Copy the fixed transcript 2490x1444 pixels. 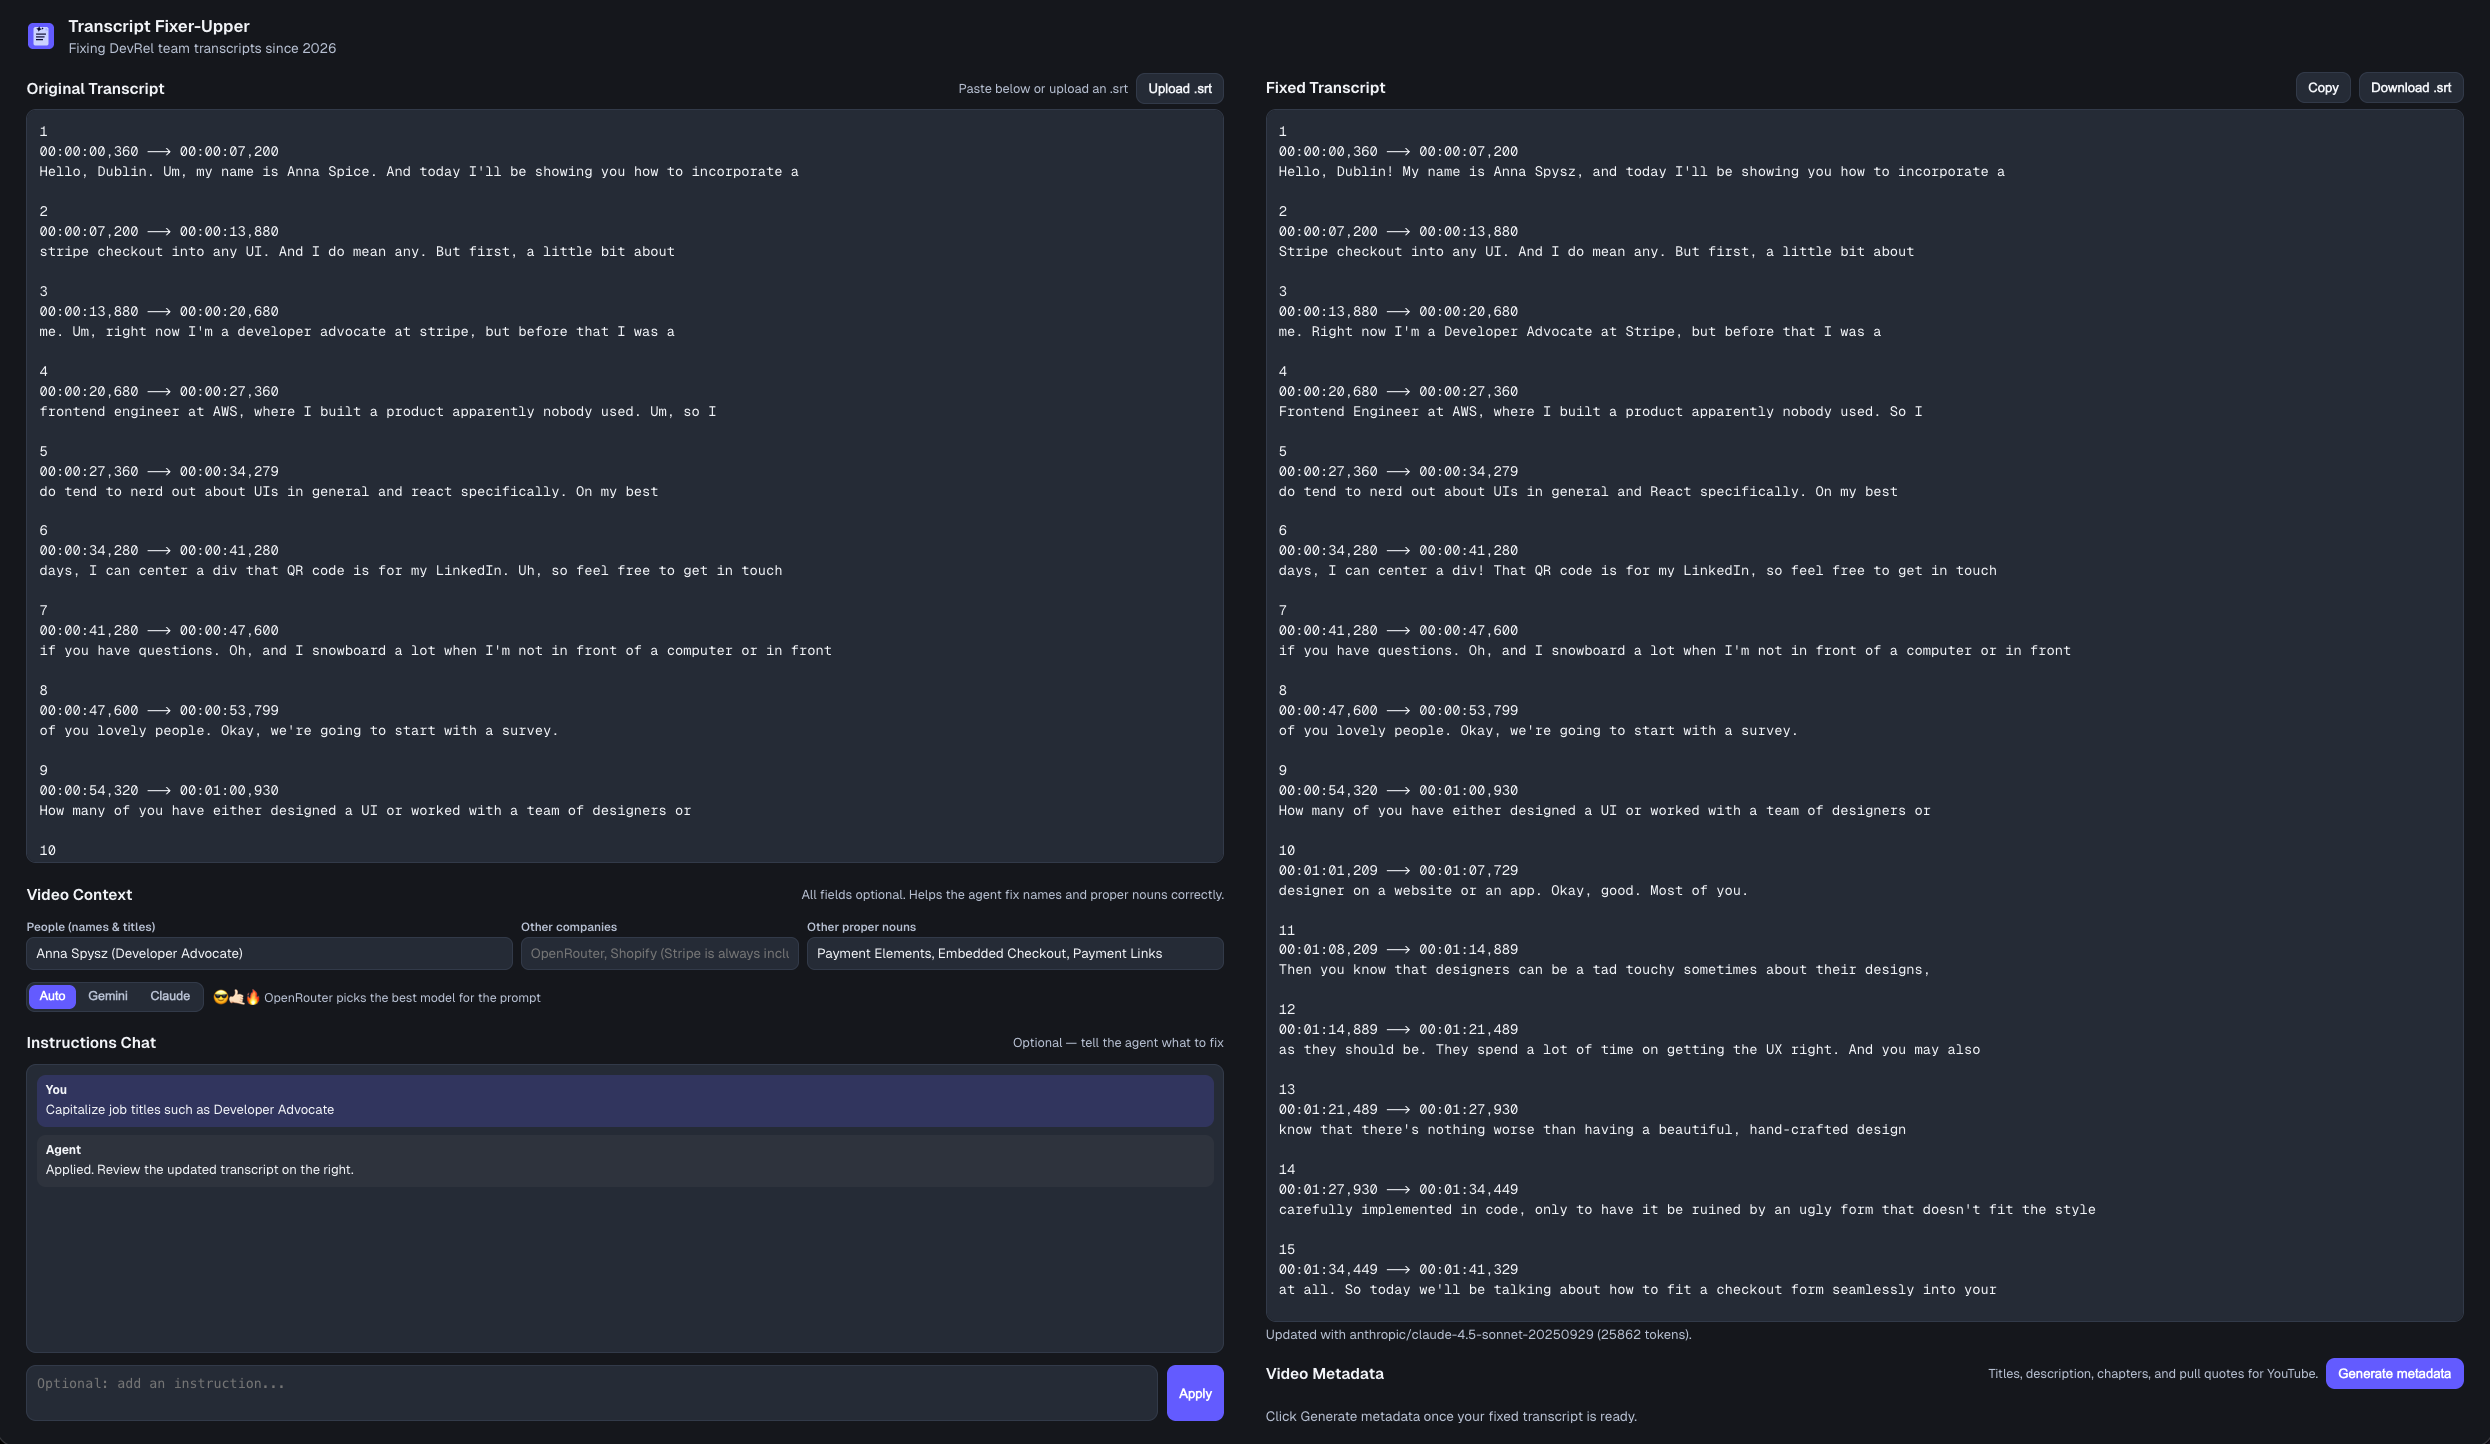pos(2322,88)
